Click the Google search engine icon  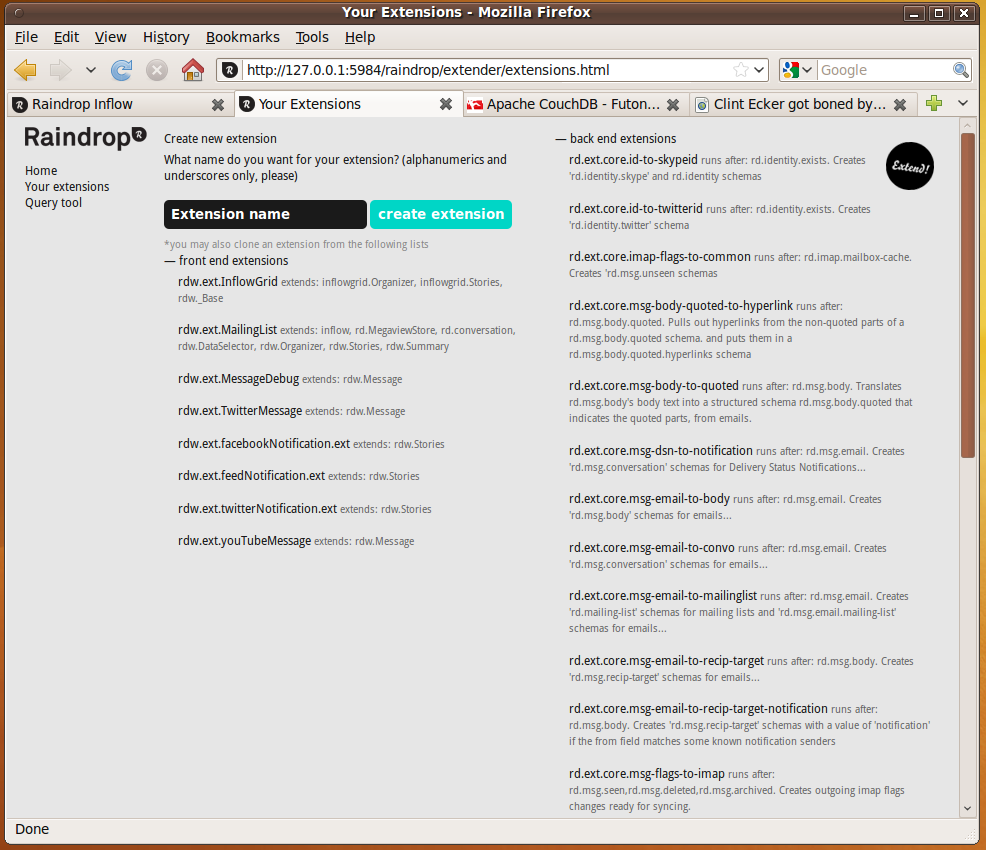coord(791,70)
